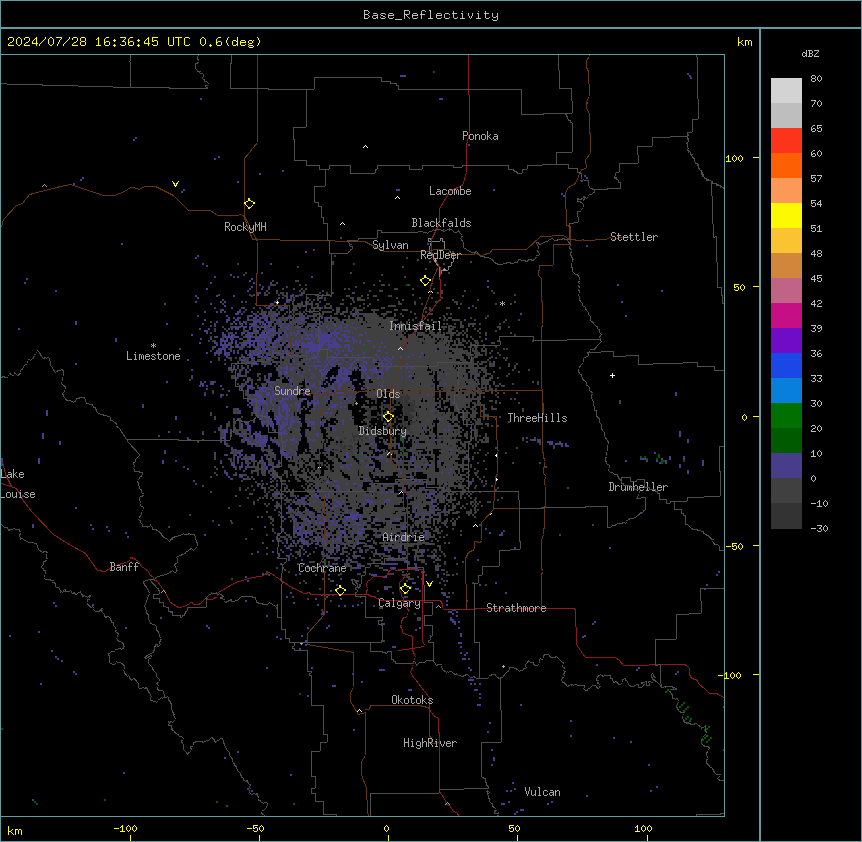Click the Sylvan label
862x842 pixels.
coord(390,245)
